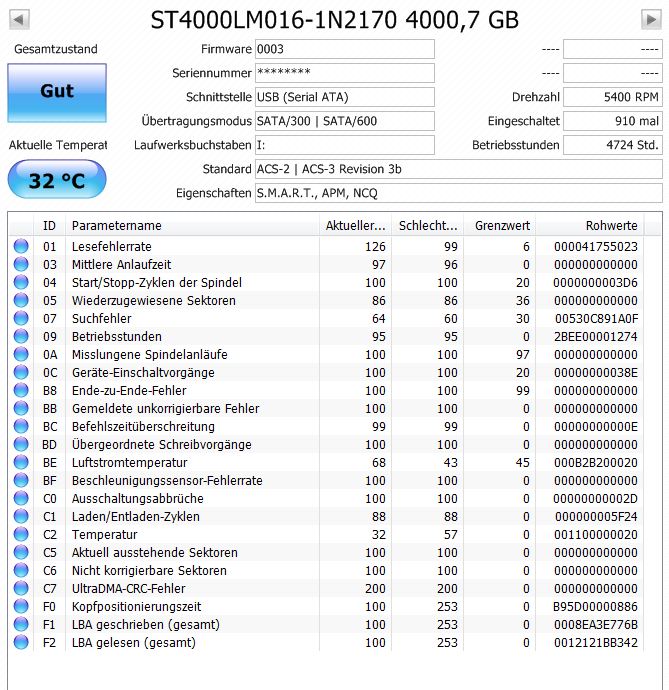Click the status orb for Luftstromtemperatur

(21, 462)
